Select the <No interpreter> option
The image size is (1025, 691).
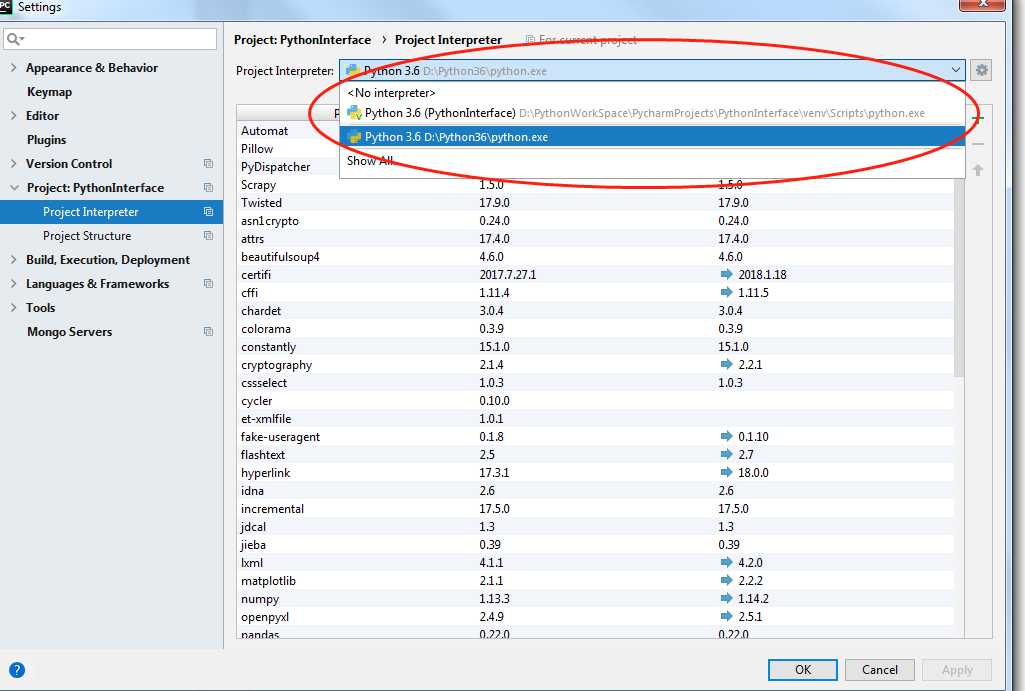[x=652, y=93]
